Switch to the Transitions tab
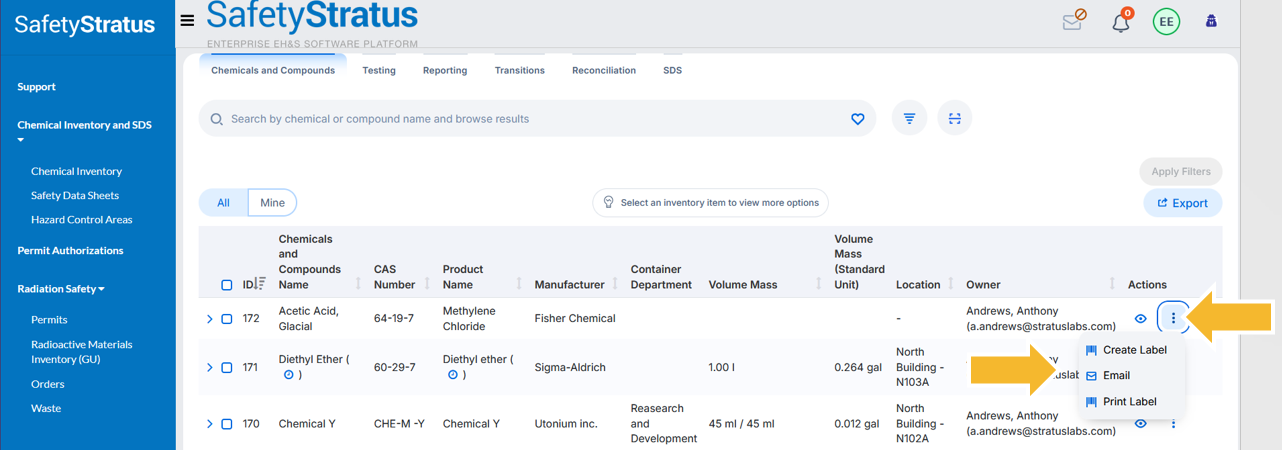Screen dimensions: 1282x450 [x=520, y=70]
